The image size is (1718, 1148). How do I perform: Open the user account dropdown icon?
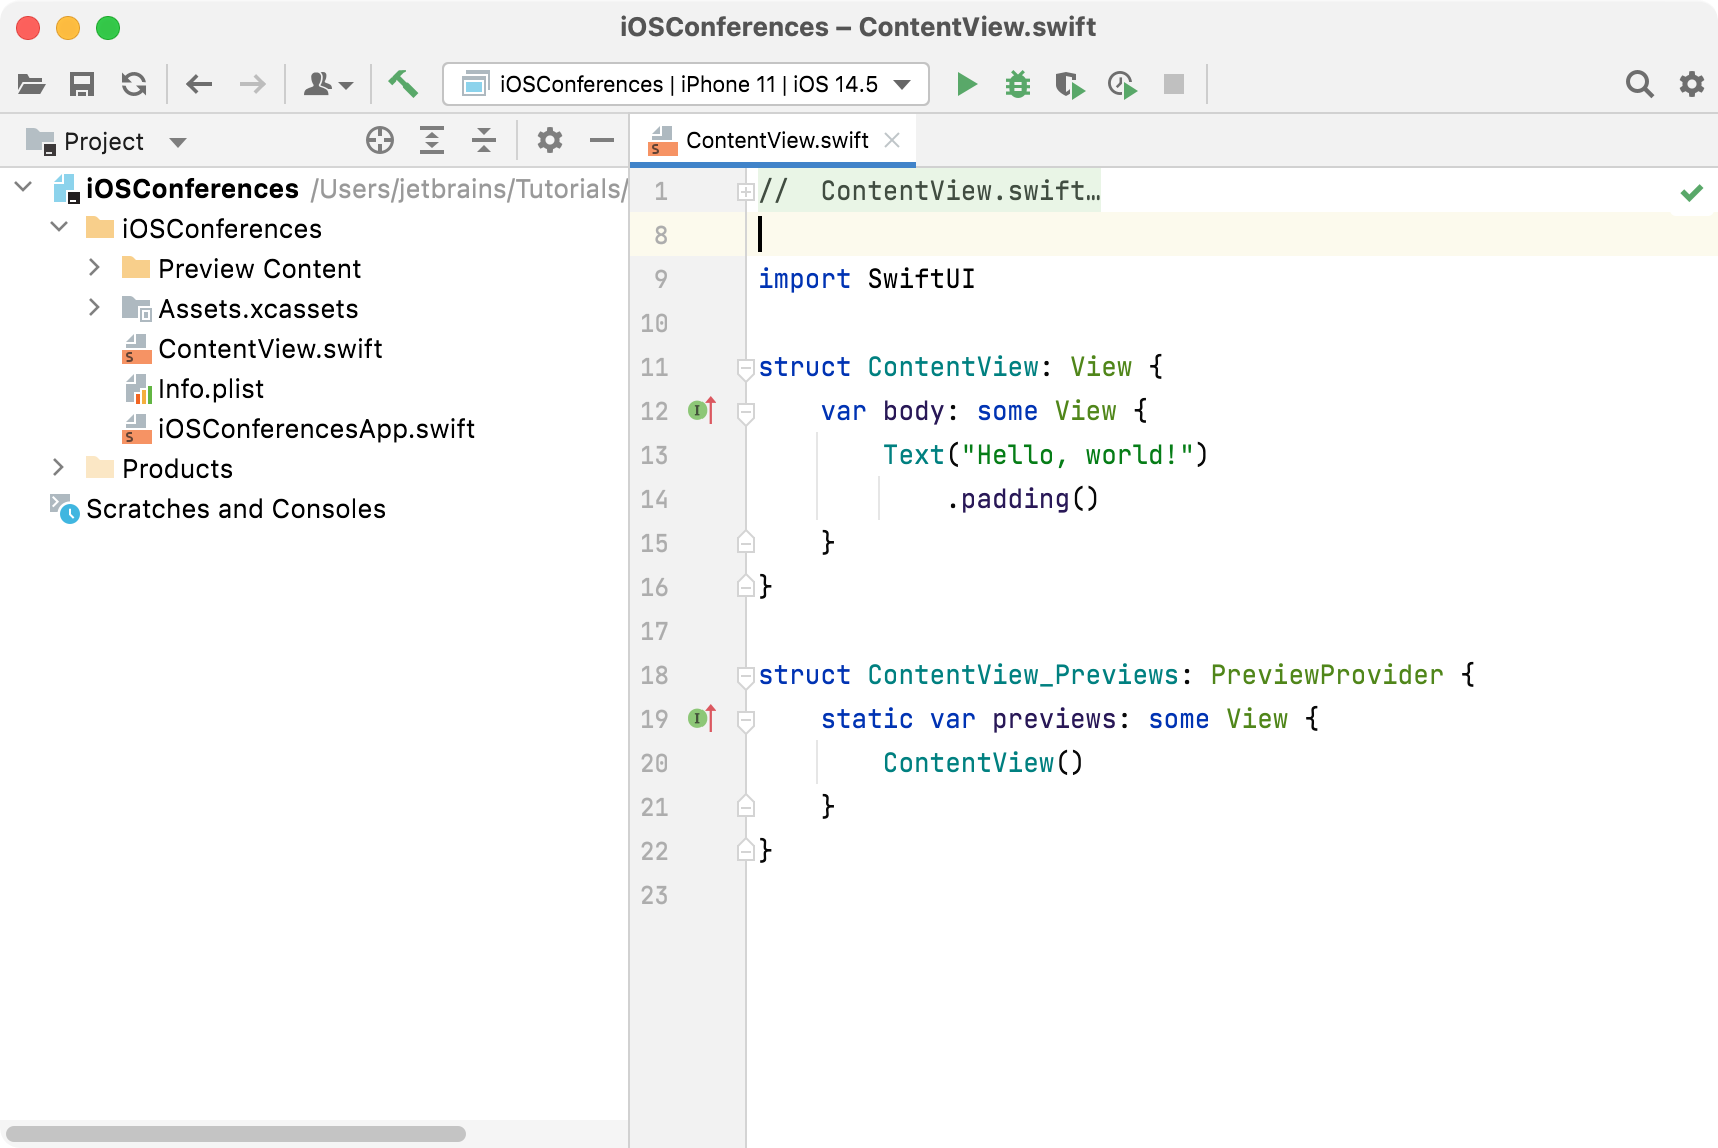click(x=328, y=84)
